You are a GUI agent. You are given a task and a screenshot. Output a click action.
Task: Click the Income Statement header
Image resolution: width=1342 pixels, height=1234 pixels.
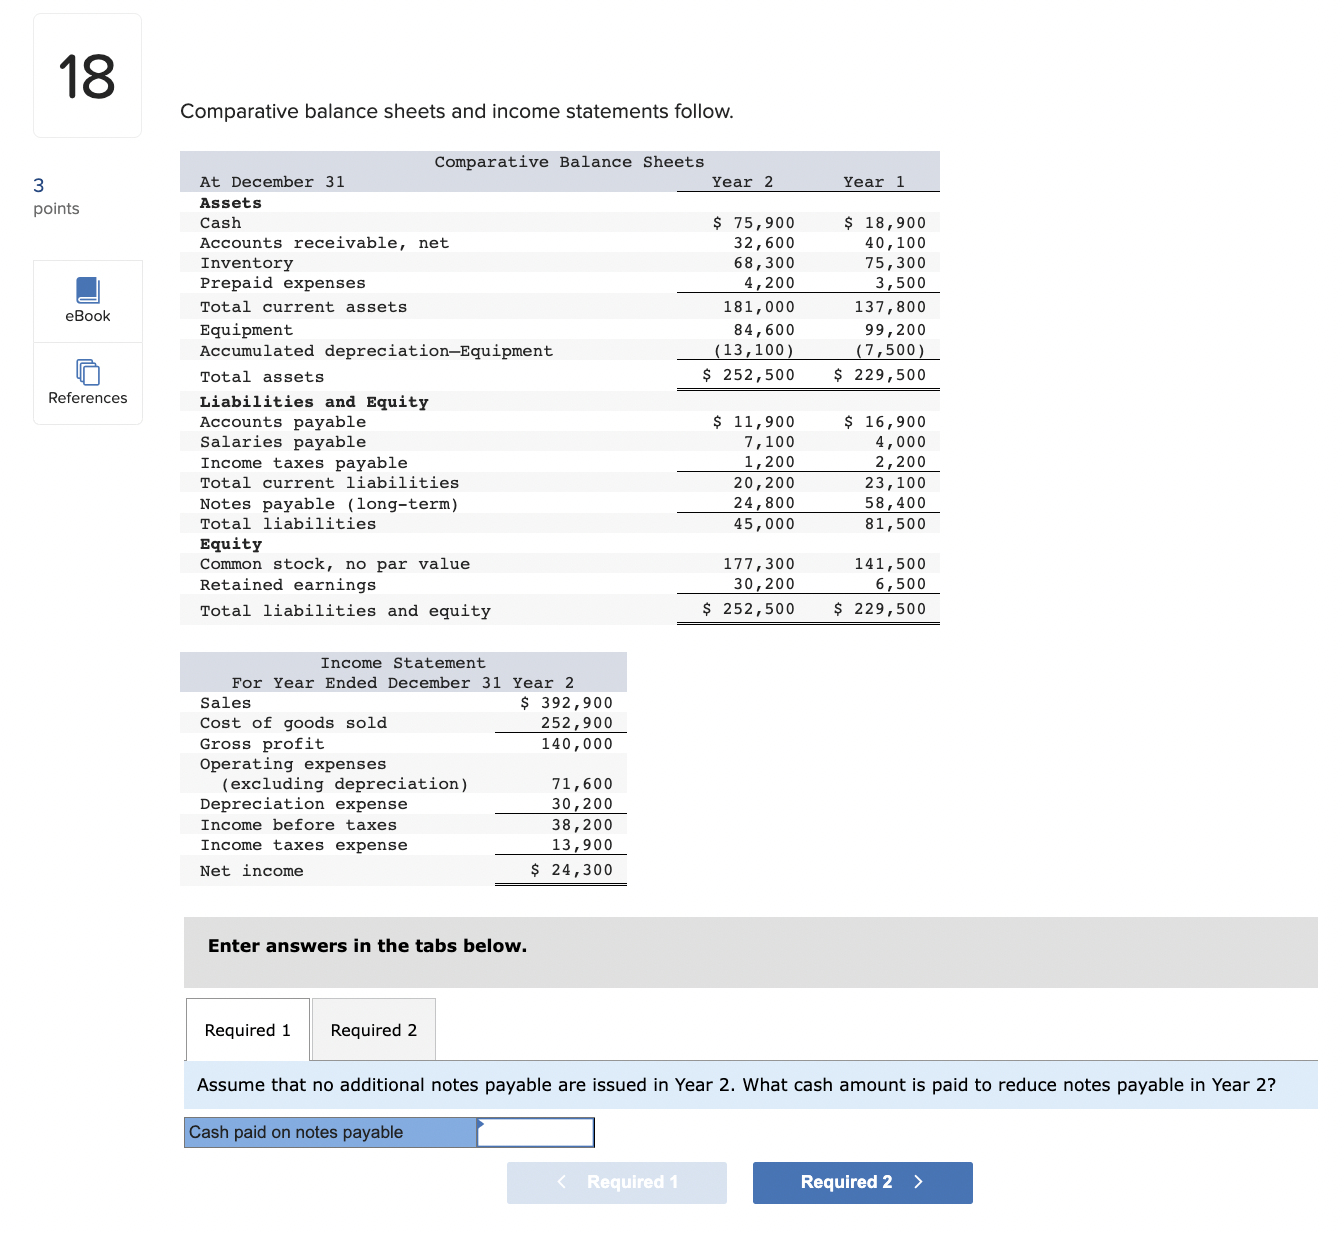coord(403,663)
